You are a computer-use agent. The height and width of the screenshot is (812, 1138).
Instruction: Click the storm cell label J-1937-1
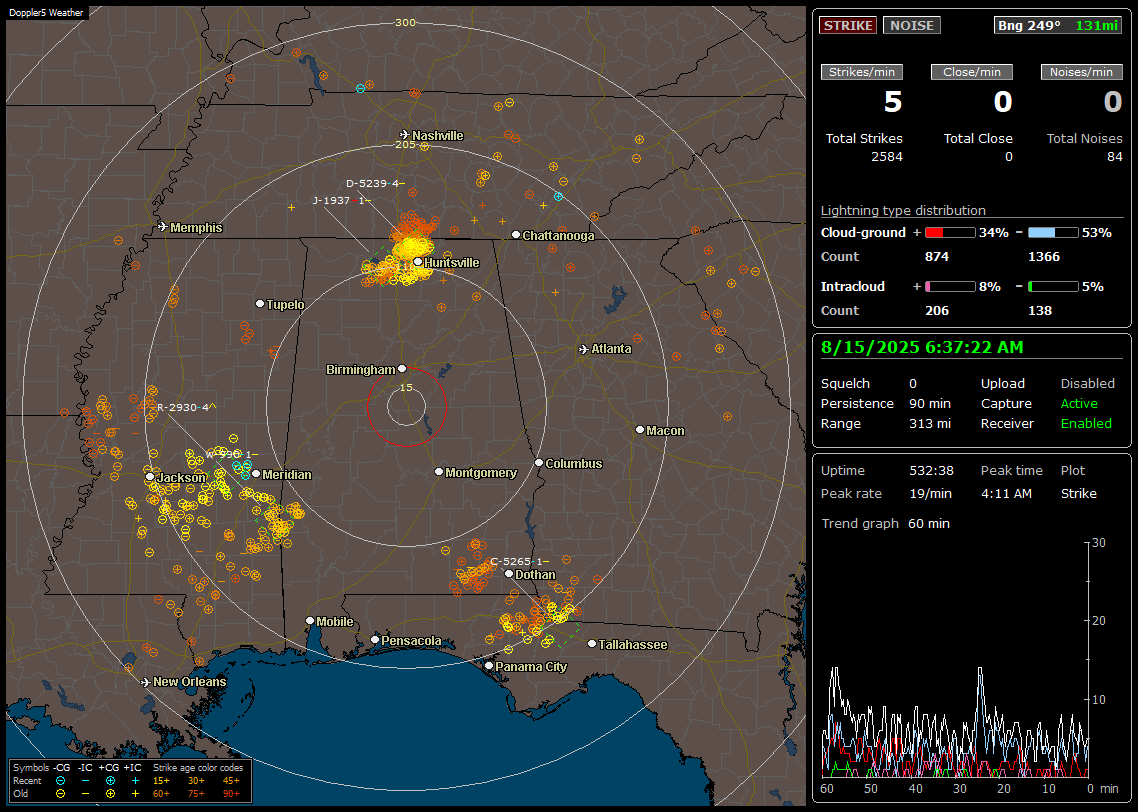click(342, 200)
